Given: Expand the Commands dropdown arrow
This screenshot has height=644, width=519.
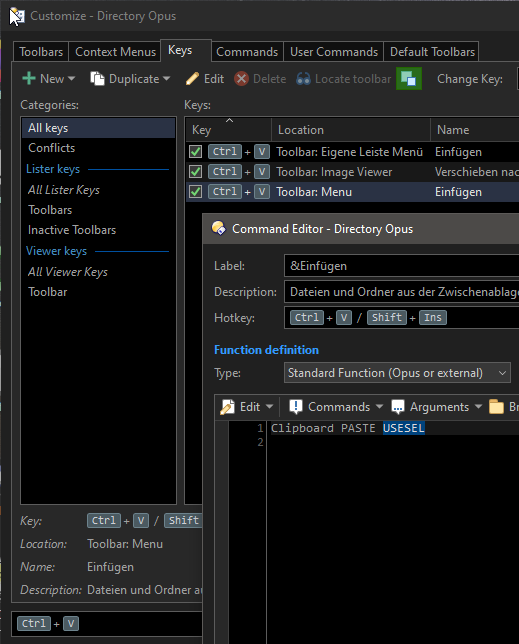Looking at the screenshot, I should (379, 407).
